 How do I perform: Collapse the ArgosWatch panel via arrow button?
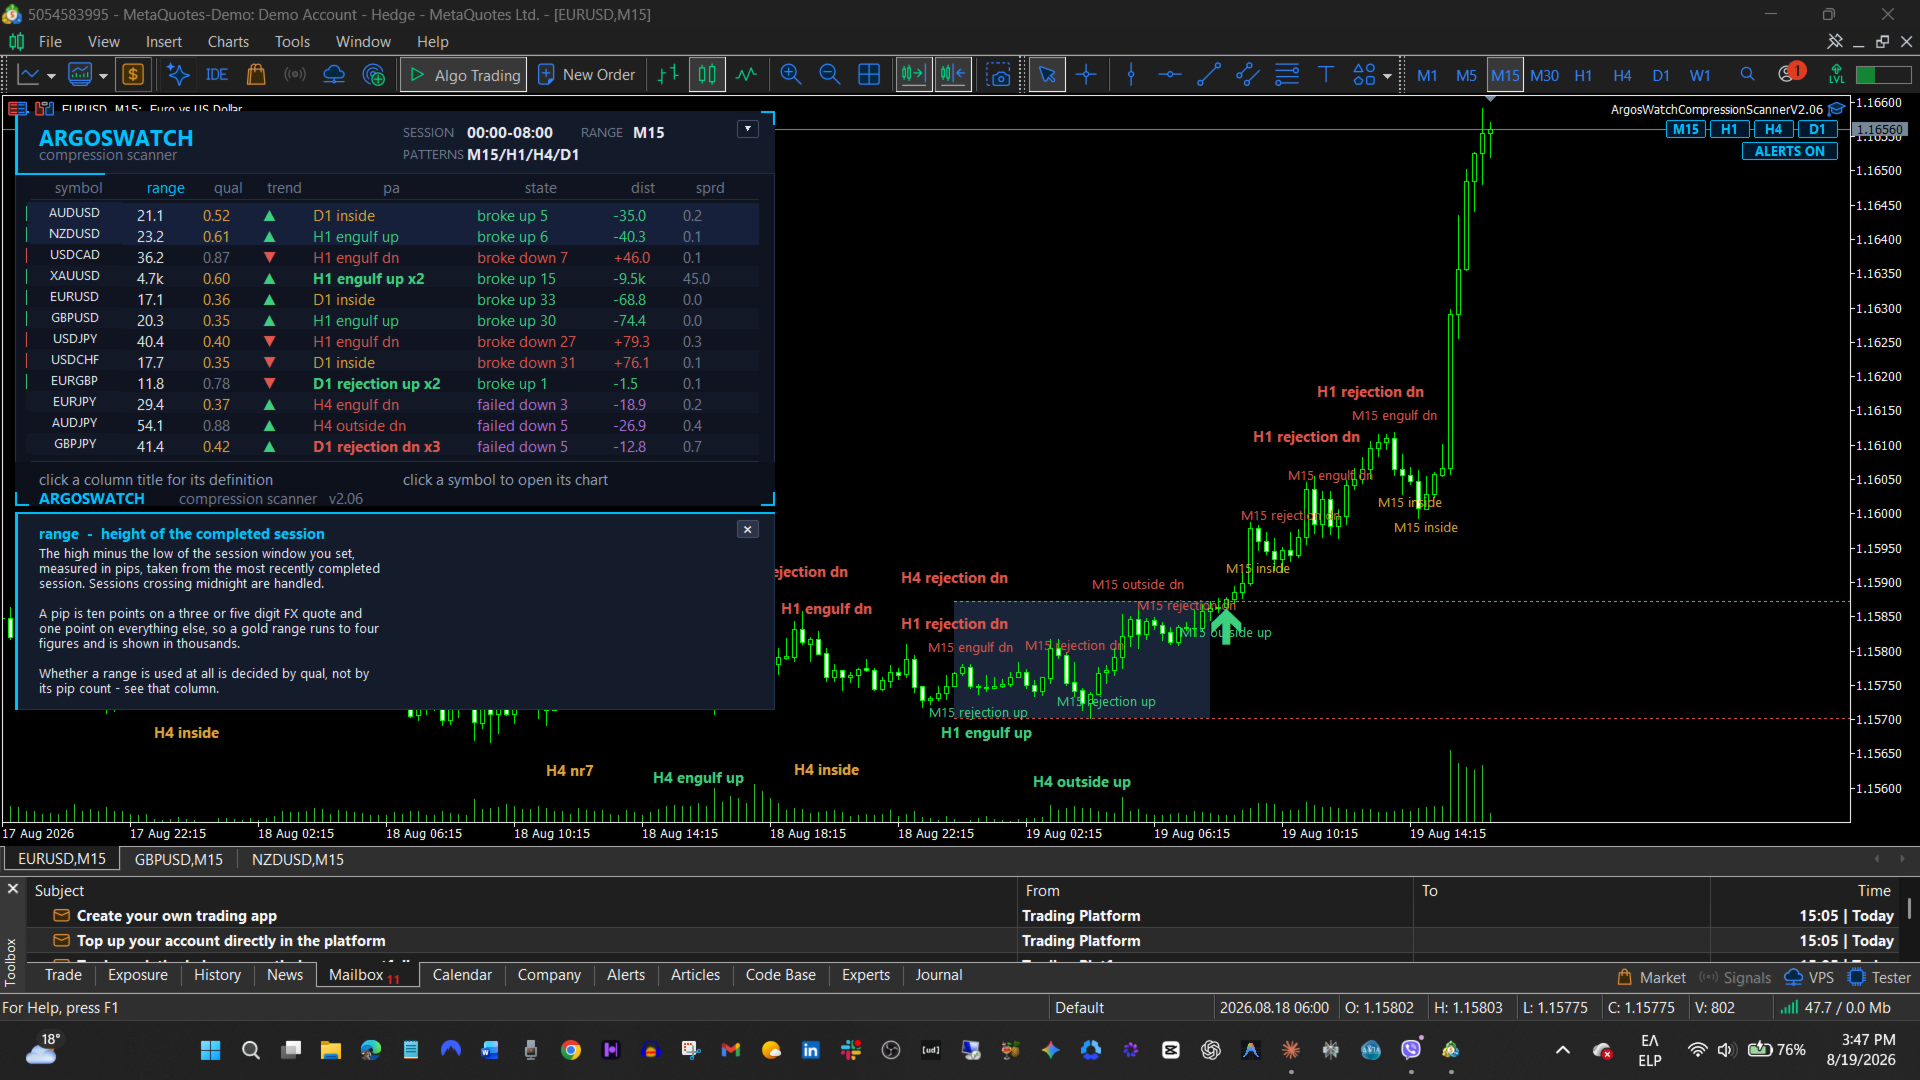pos(747,129)
